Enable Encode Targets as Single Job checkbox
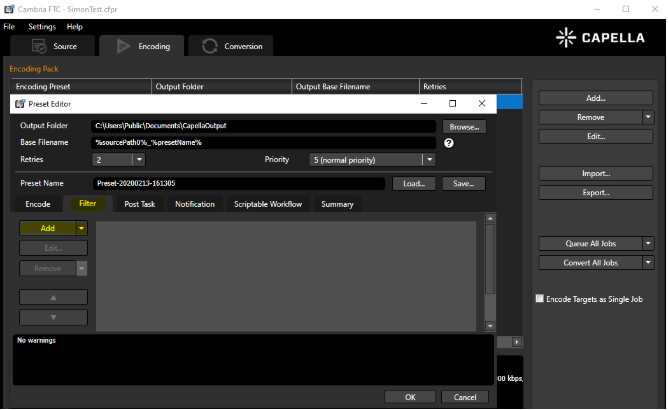668x410 pixels. point(540,298)
